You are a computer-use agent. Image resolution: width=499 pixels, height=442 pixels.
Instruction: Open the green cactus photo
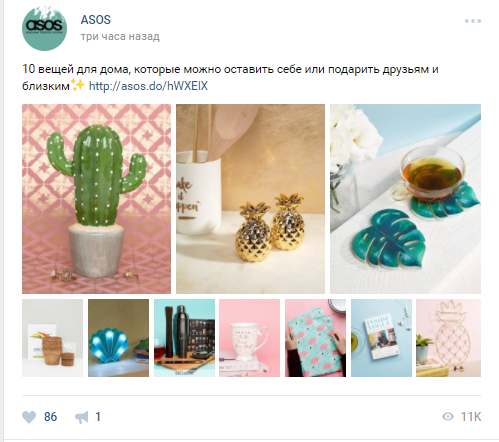(96, 199)
